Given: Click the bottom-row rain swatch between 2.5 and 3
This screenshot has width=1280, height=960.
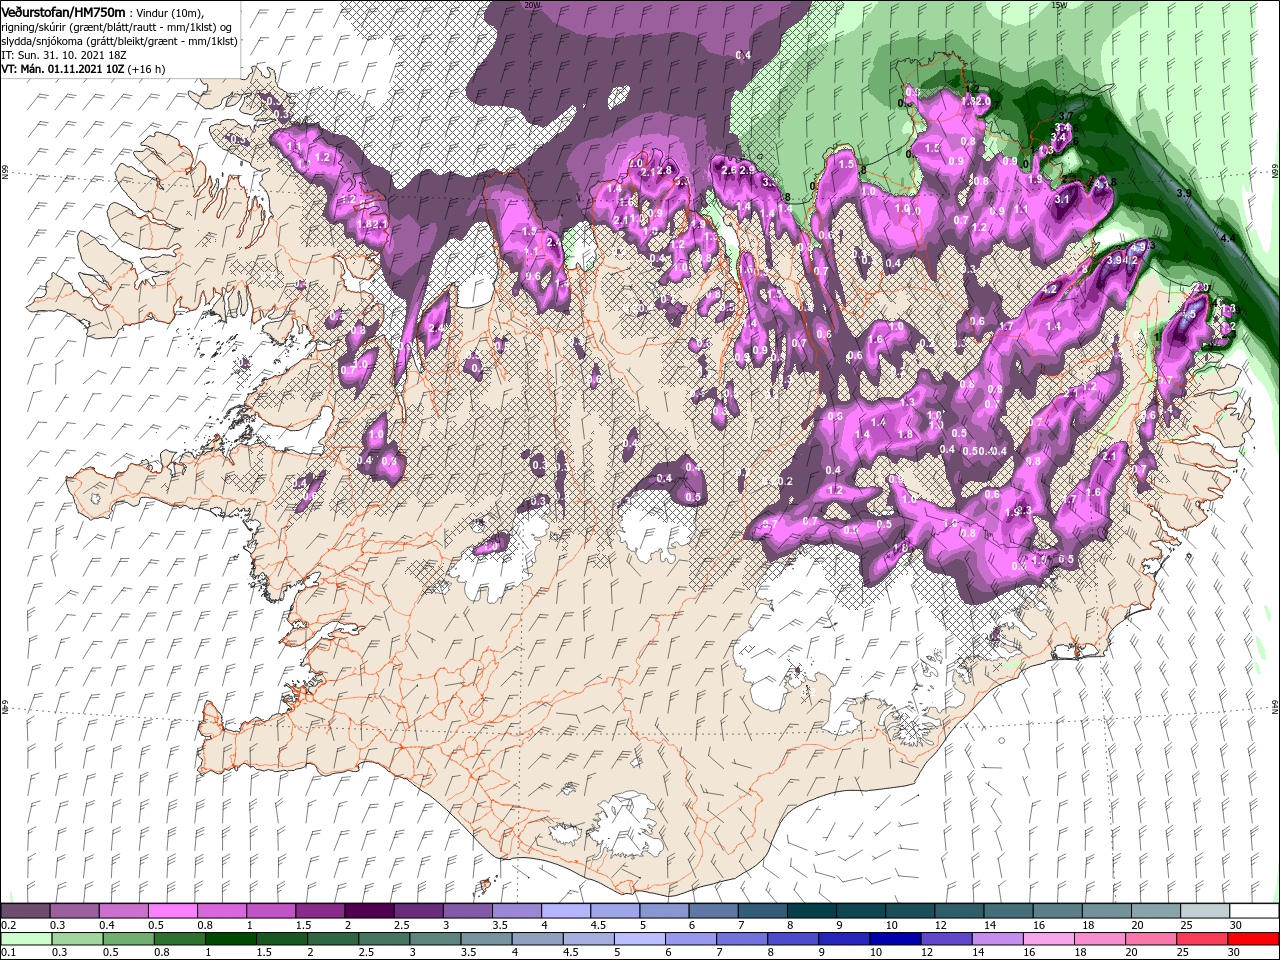Looking at the screenshot, I should 383,938.
